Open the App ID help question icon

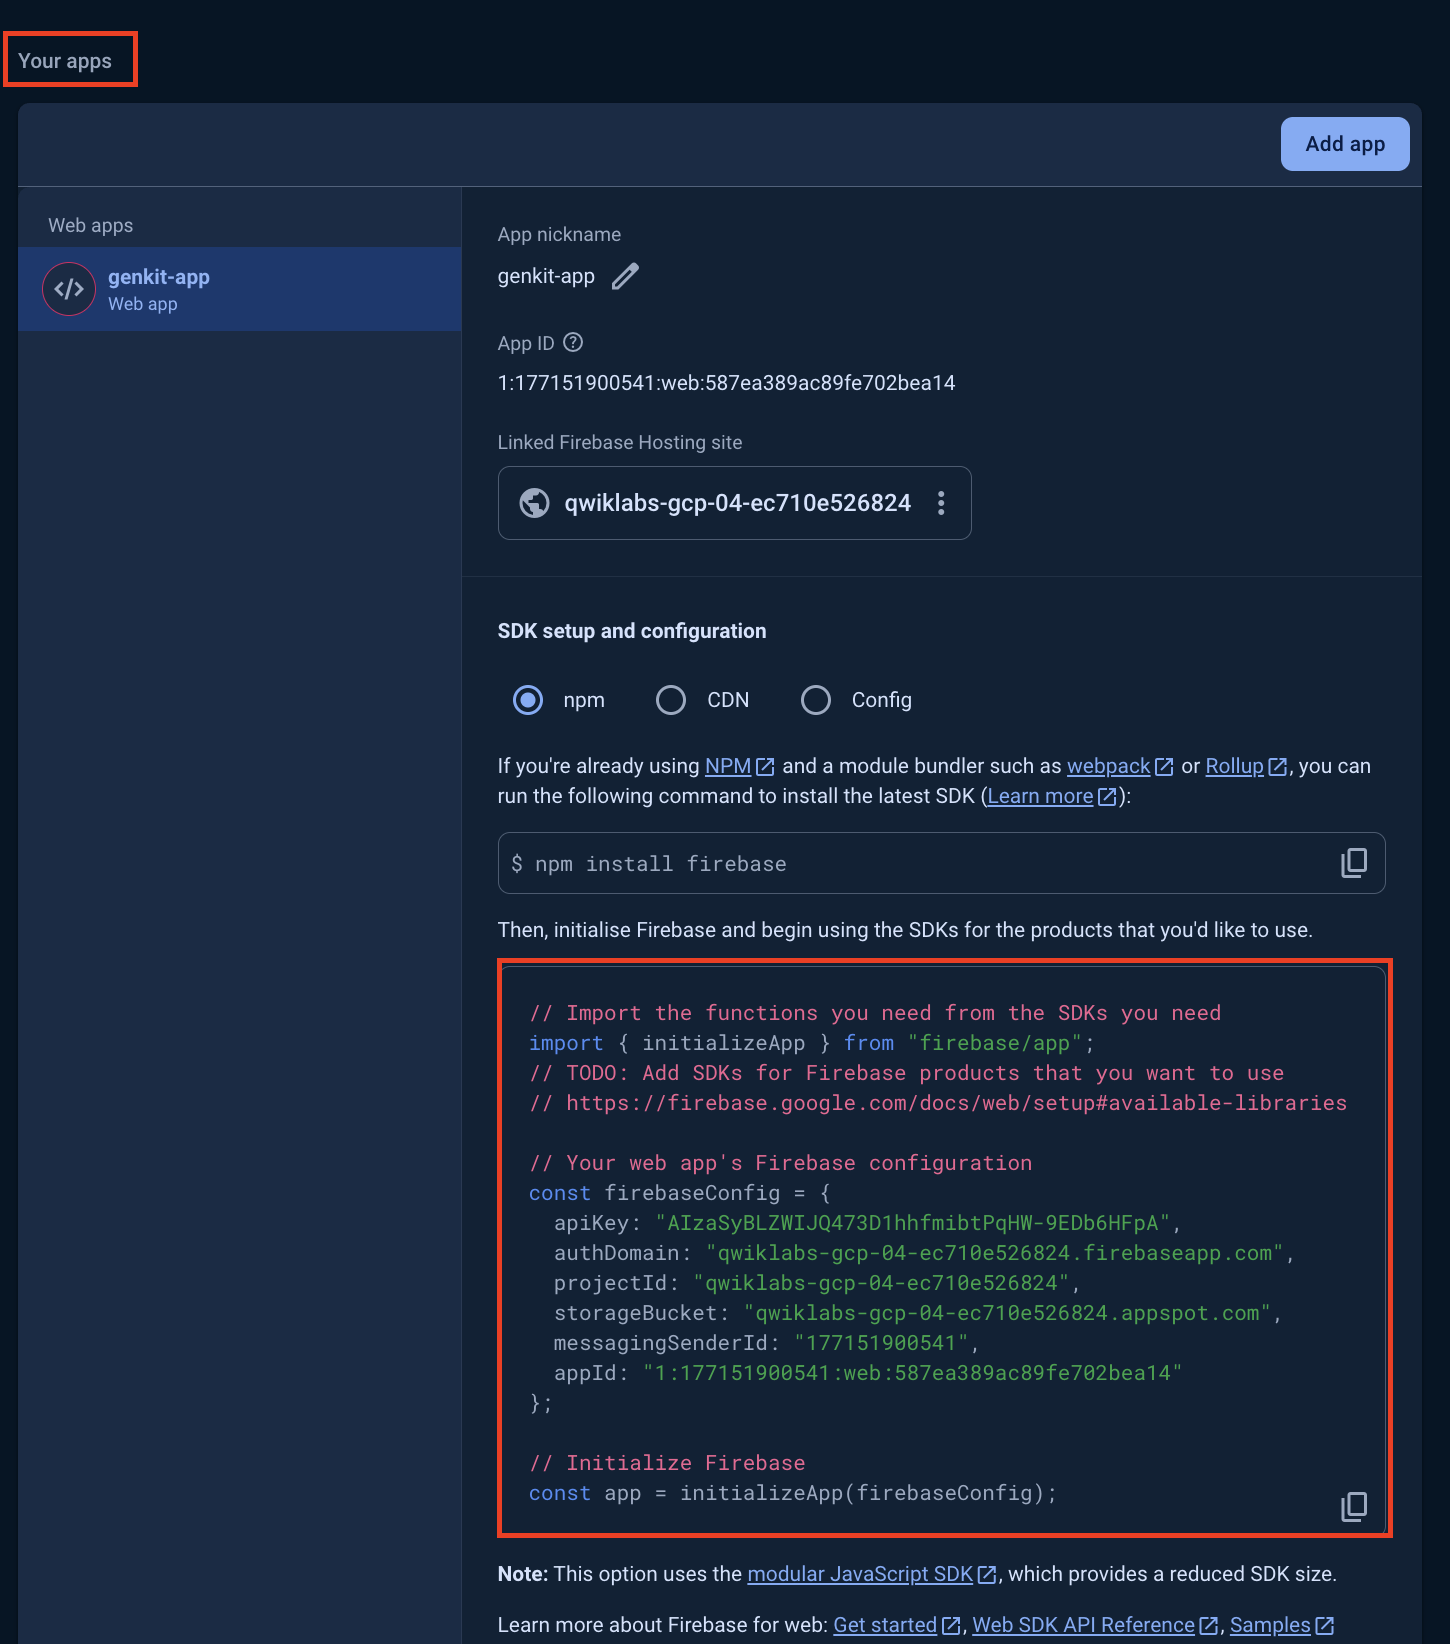(x=573, y=343)
